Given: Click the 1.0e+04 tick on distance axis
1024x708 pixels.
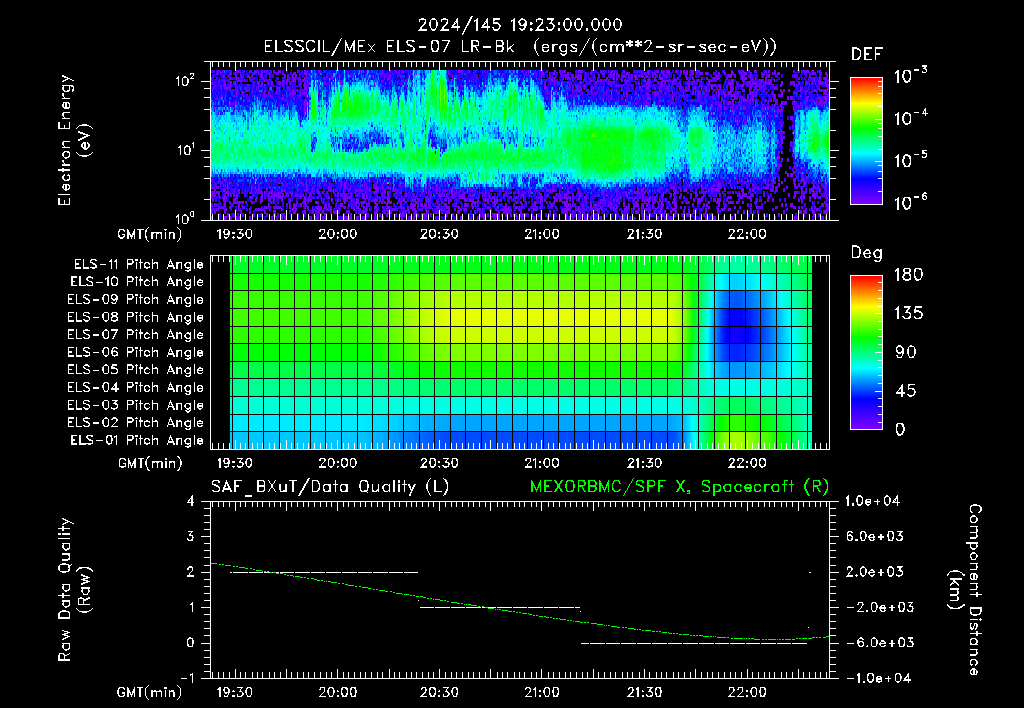Looking at the screenshot, I should click(x=872, y=501).
